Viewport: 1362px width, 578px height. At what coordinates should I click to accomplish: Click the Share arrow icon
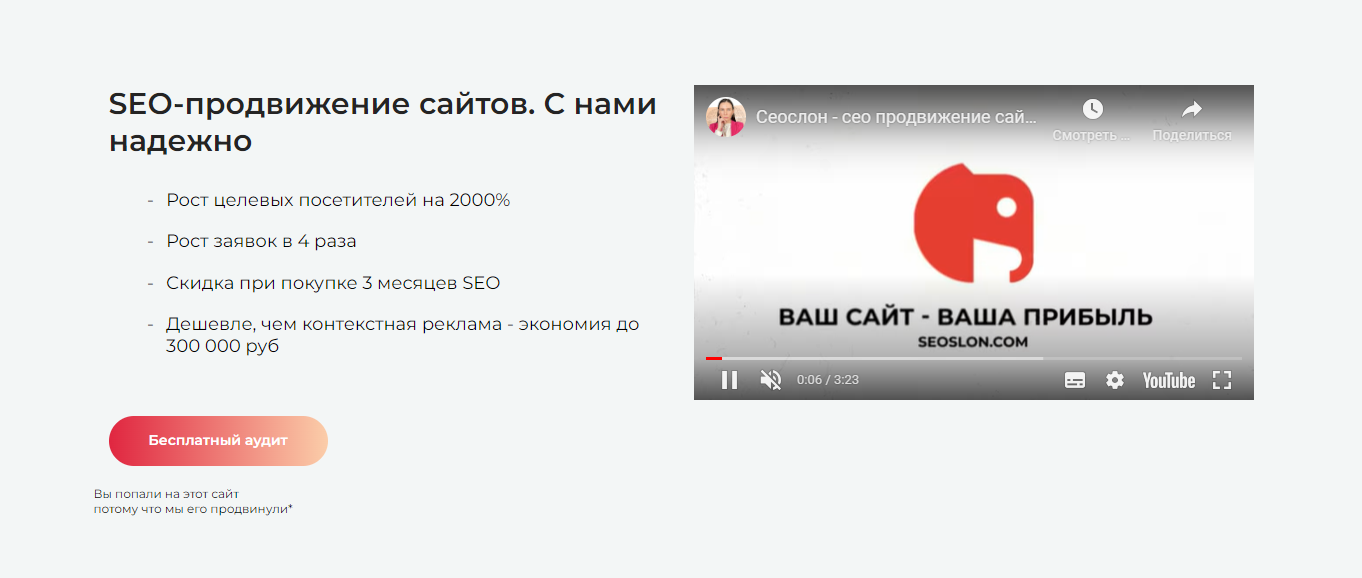pyautogui.click(x=1192, y=109)
